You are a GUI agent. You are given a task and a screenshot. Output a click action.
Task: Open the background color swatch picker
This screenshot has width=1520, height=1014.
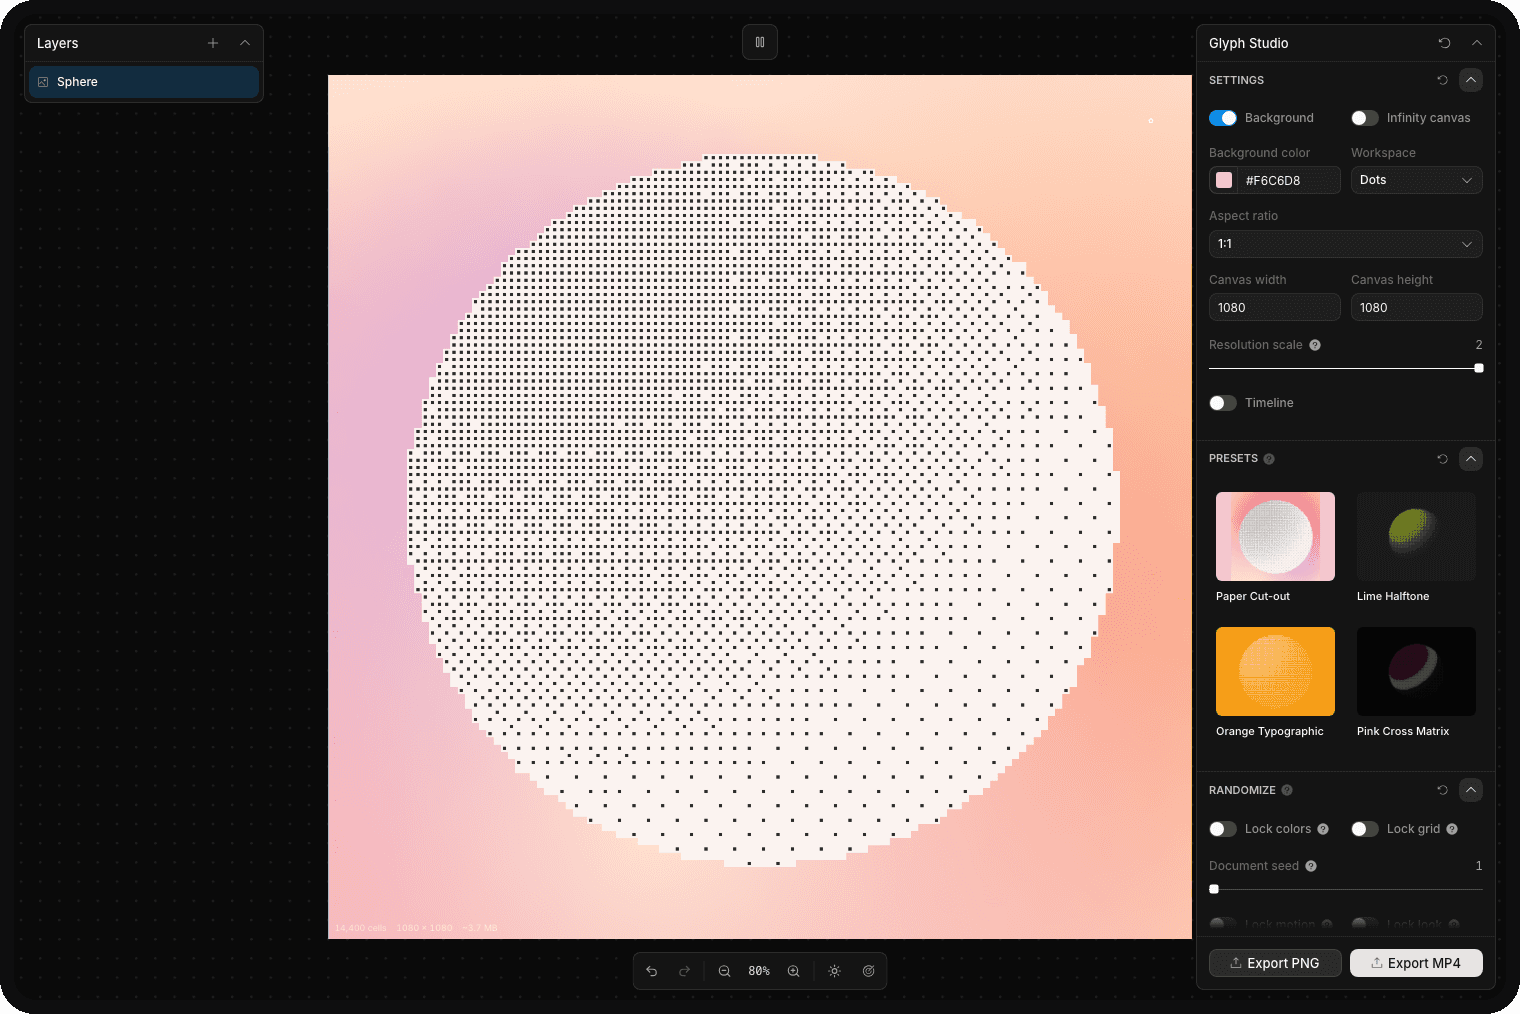point(1224,180)
